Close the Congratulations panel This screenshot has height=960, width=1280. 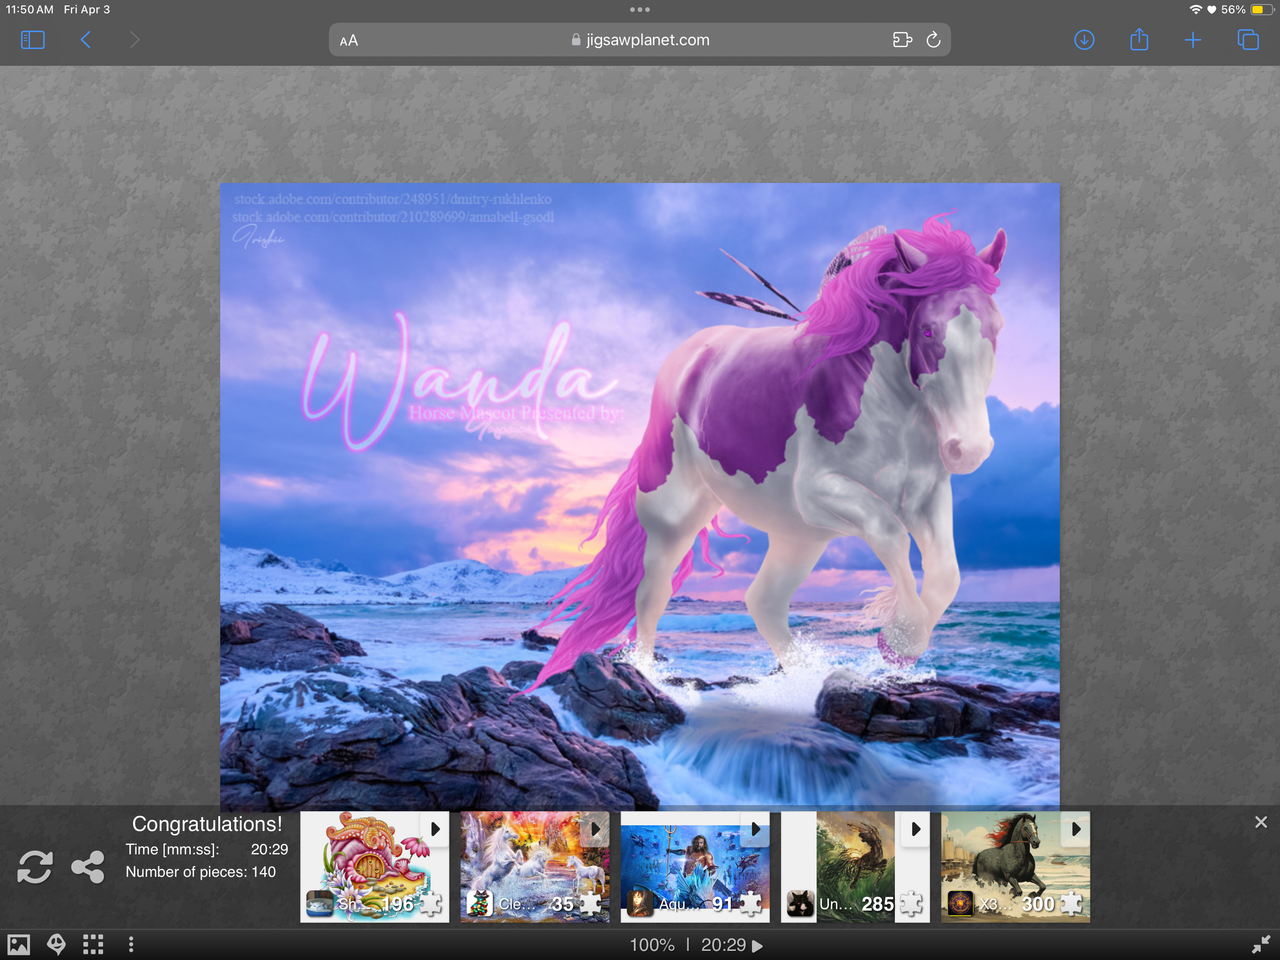[x=1261, y=822]
